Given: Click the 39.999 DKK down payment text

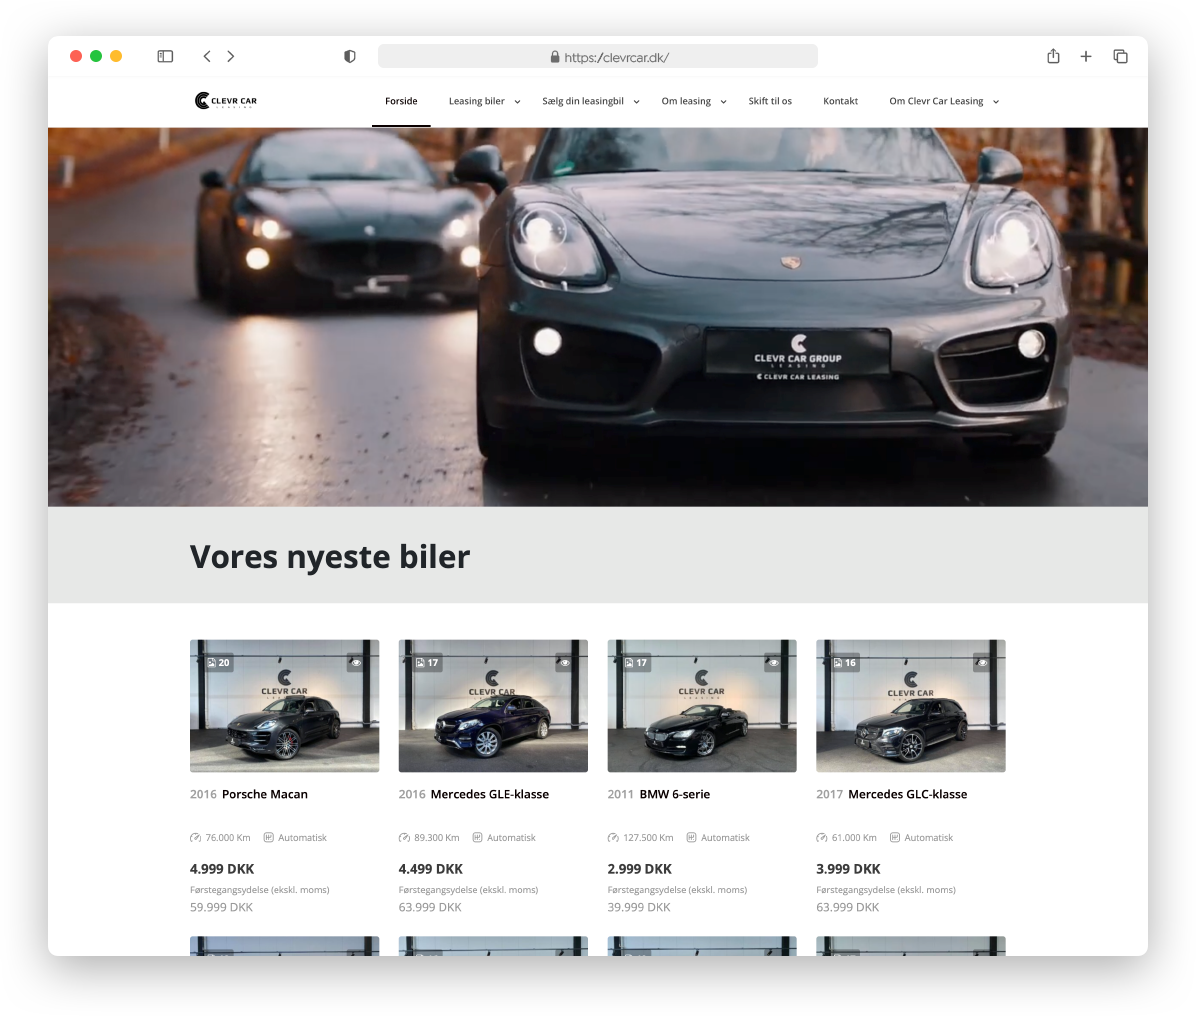Looking at the screenshot, I should (639, 907).
